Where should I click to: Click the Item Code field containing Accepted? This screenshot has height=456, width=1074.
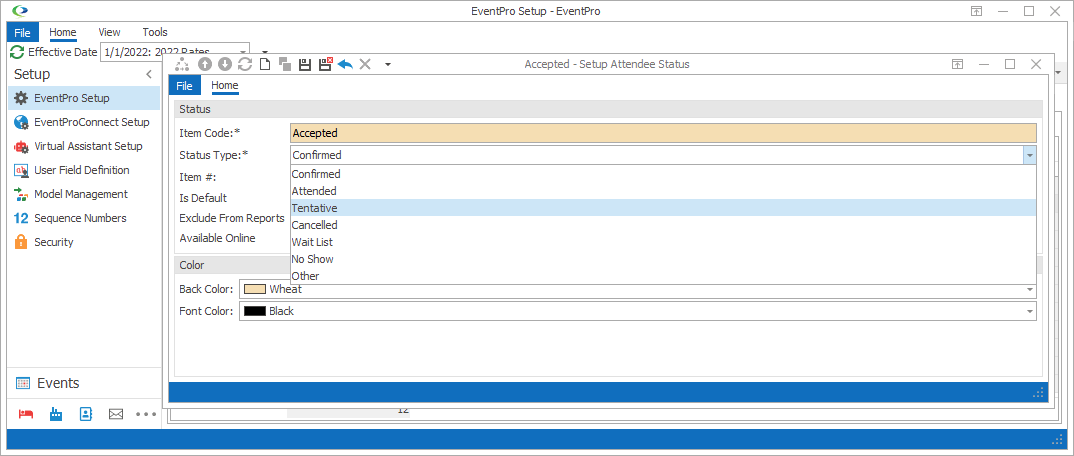click(x=663, y=133)
